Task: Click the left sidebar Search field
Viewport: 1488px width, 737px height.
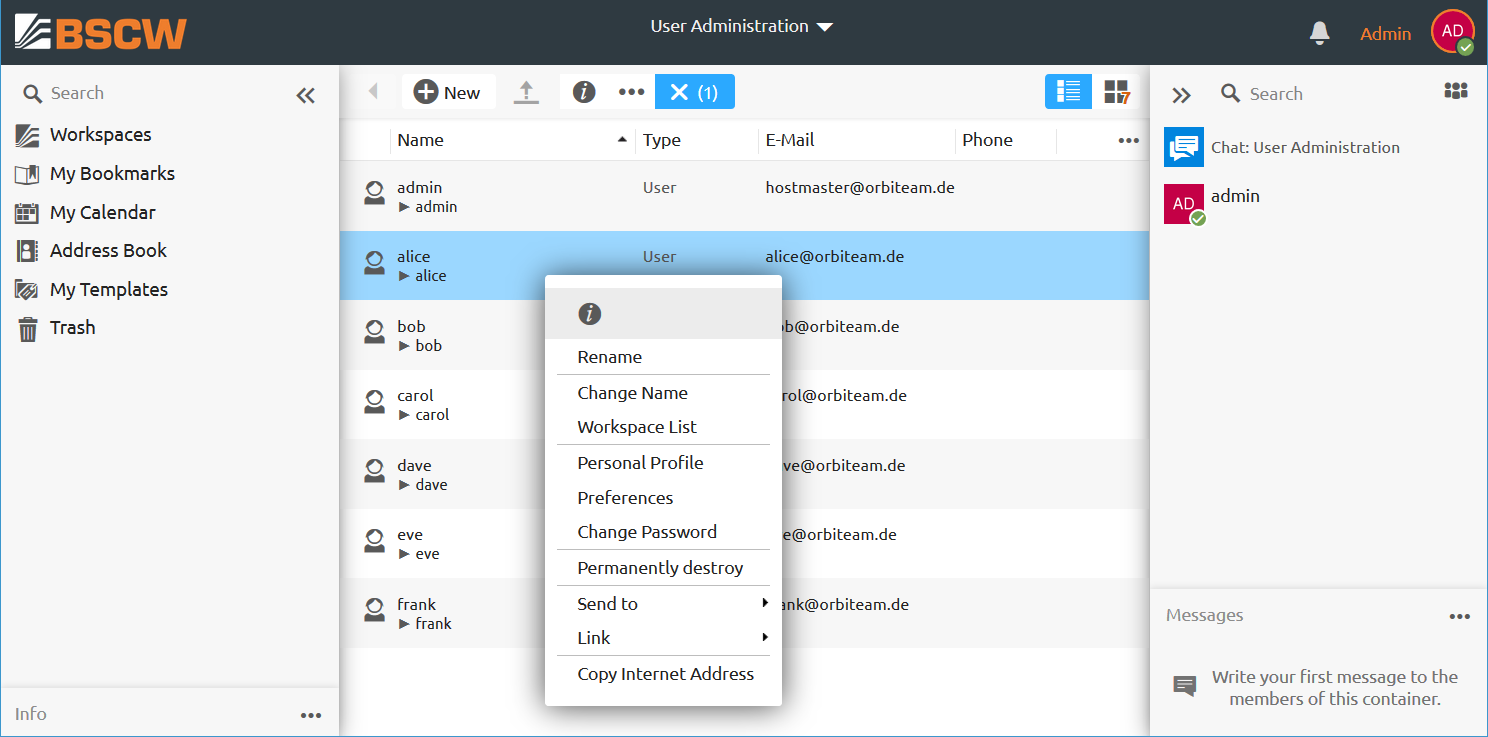Action: click(150, 93)
